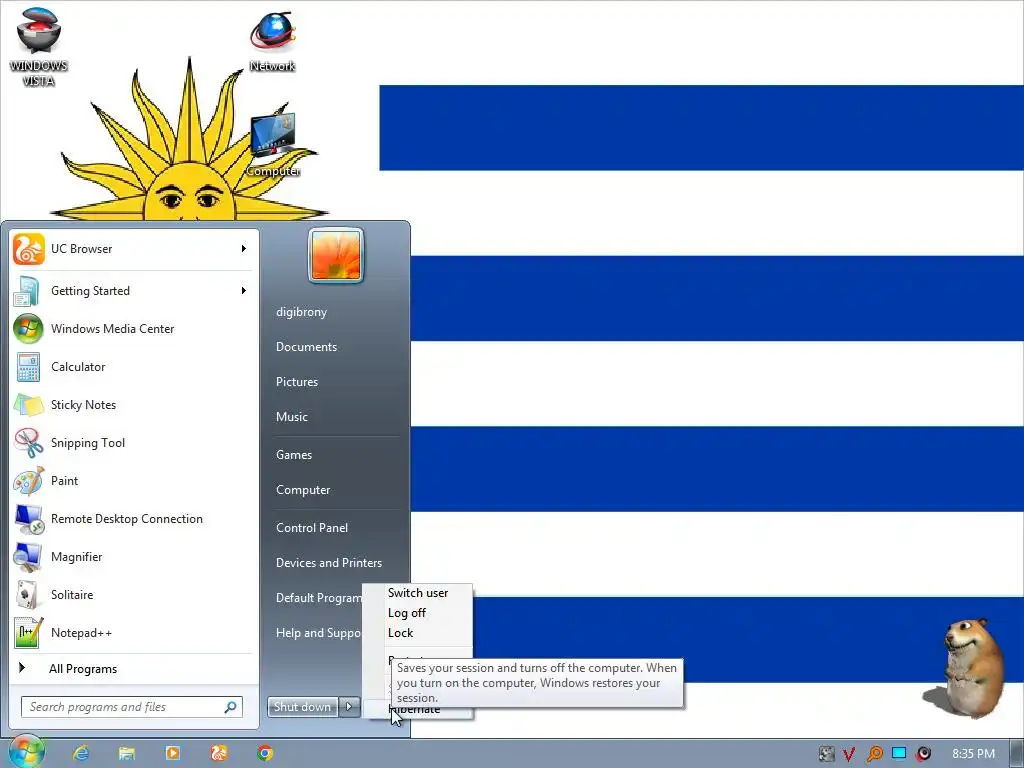Select Log off in power menu
This screenshot has height=768, width=1024.
(418, 613)
